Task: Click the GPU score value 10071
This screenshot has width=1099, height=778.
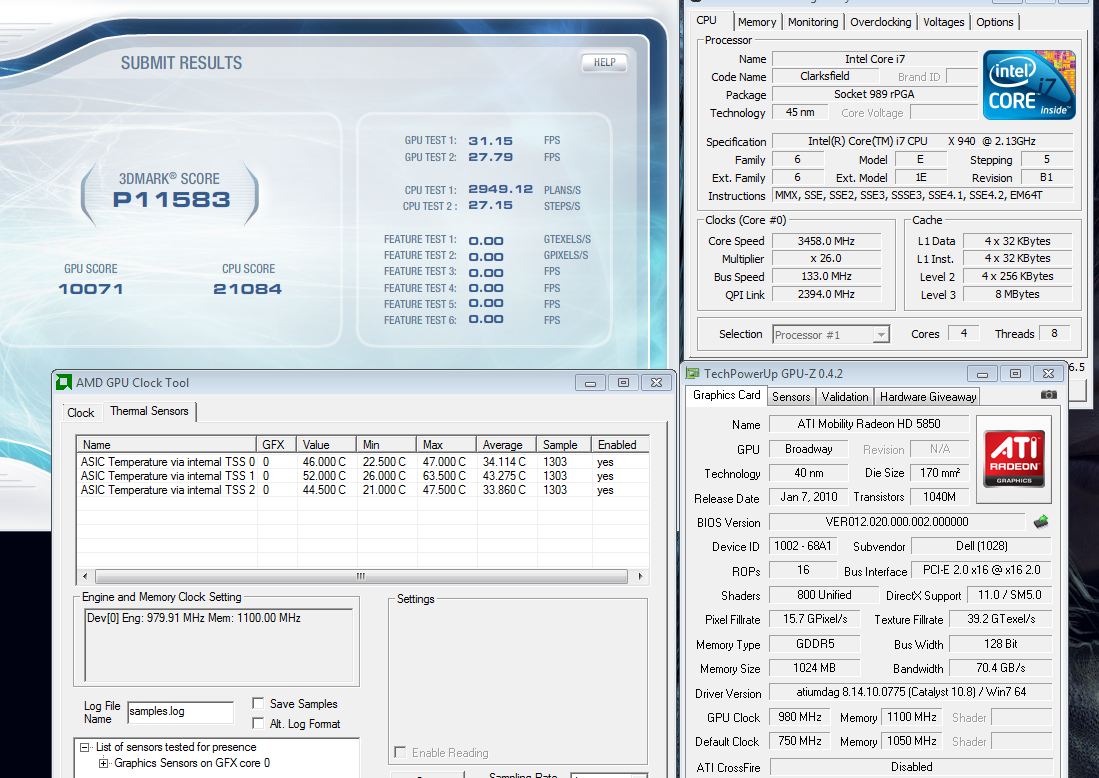Action: (90, 289)
